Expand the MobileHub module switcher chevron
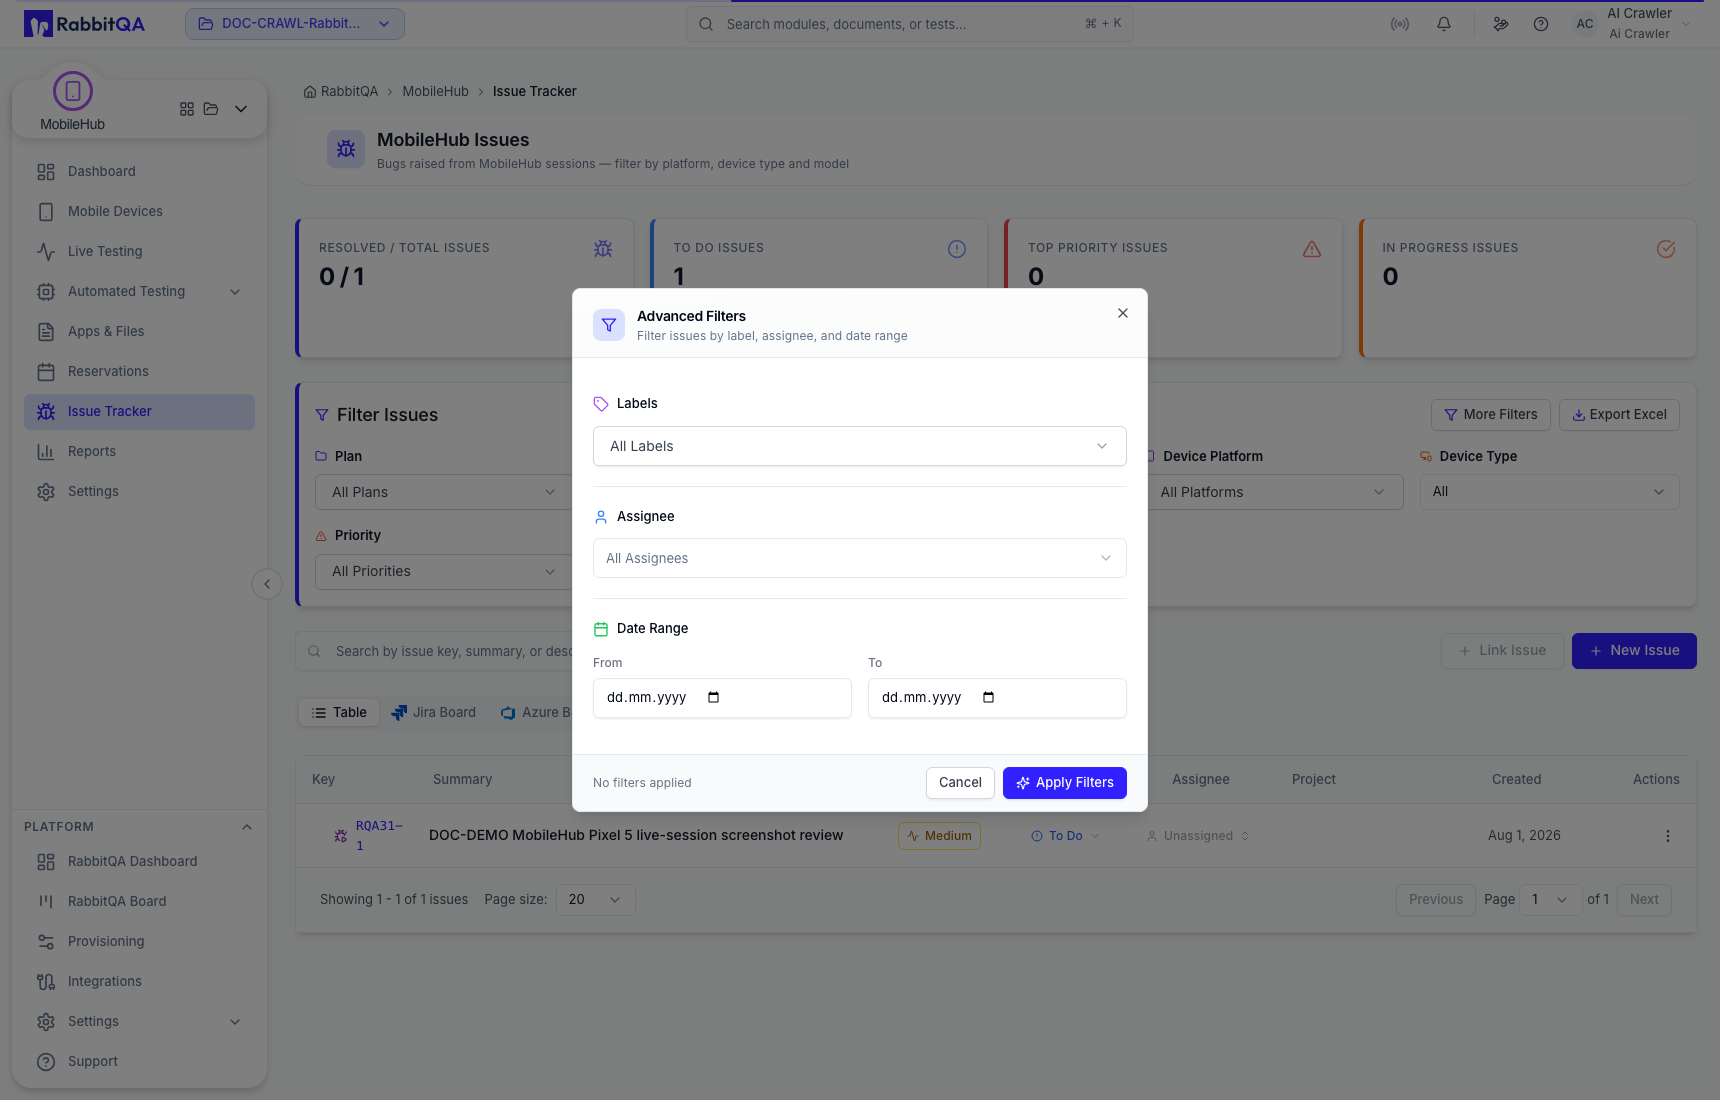Viewport: 1720px width, 1100px height. [x=241, y=109]
